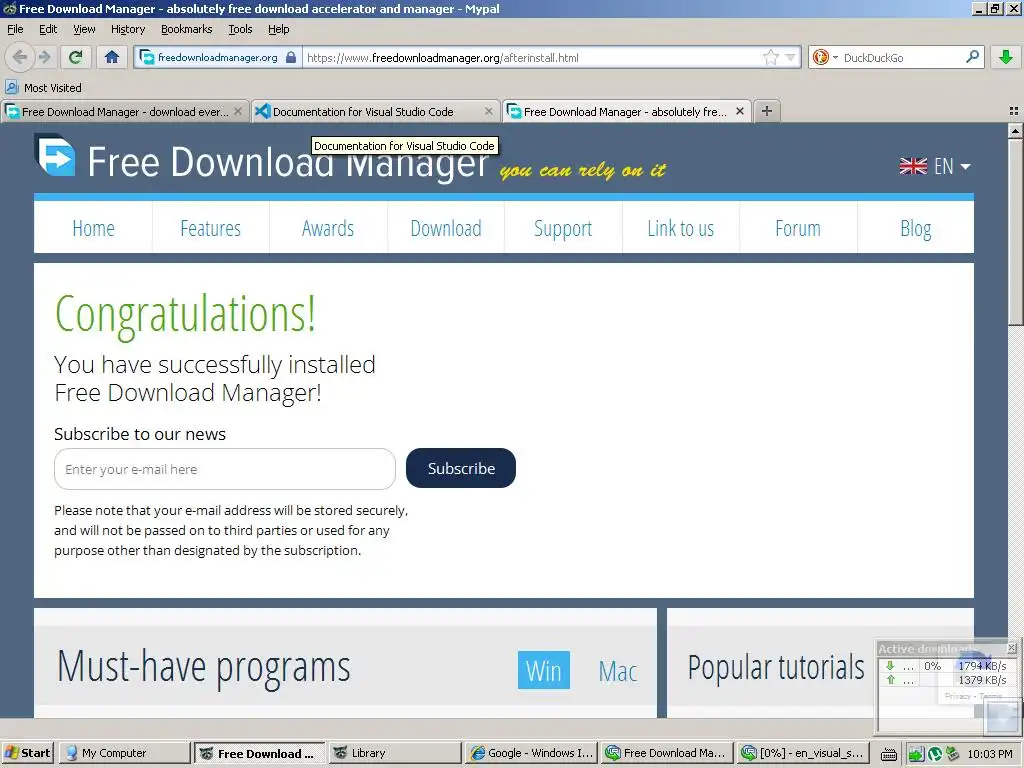
Task: Open the DuckDuckGo search engine selector
Action: pyautogui.click(x=824, y=57)
